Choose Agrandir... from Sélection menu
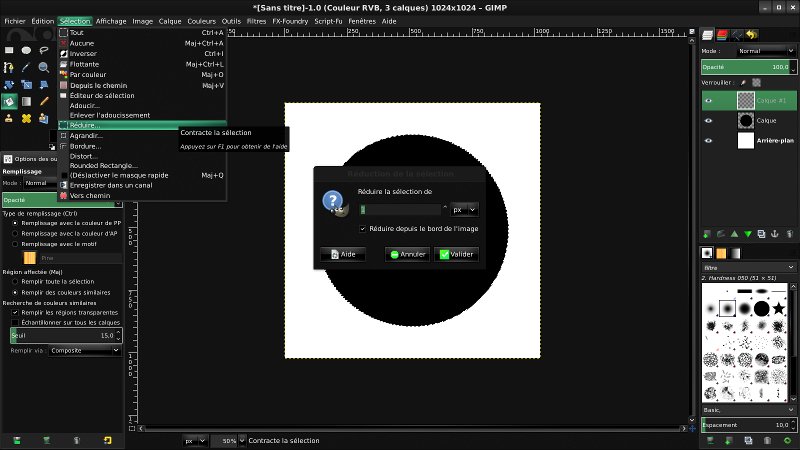The image size is (800, 450). pos(86,136)
